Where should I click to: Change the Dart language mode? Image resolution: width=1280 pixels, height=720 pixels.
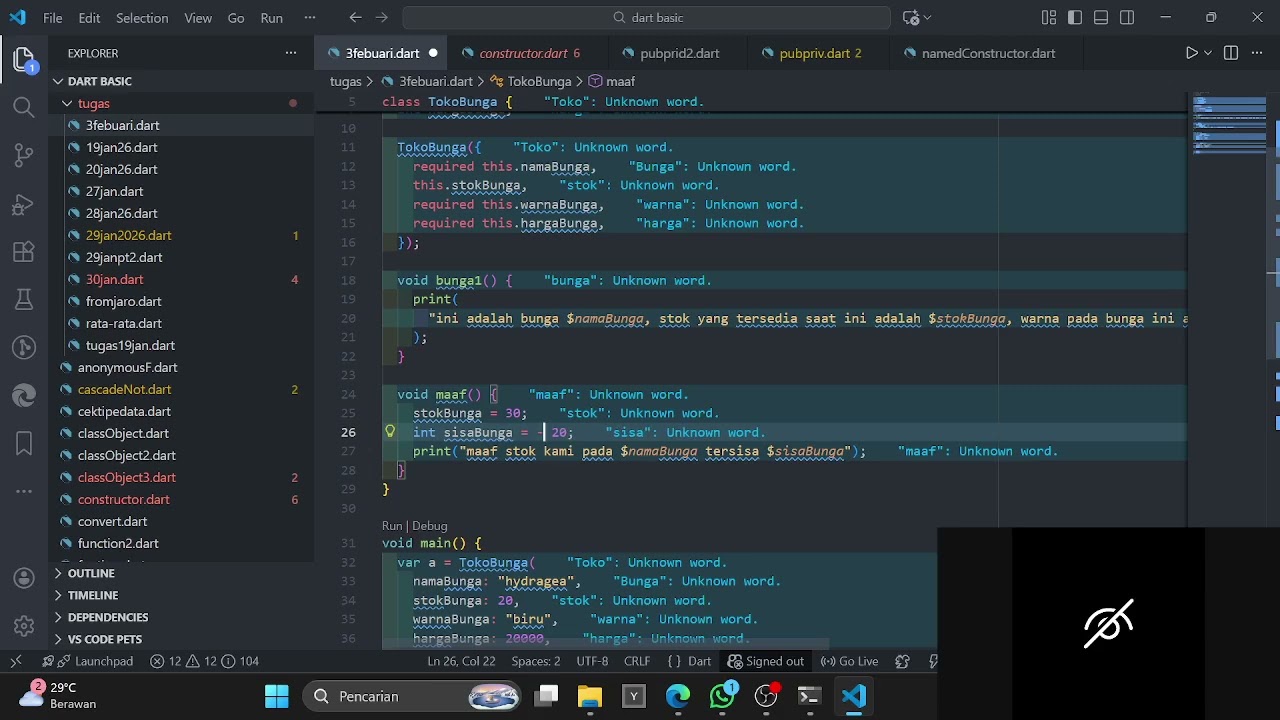tap(699, 661)
